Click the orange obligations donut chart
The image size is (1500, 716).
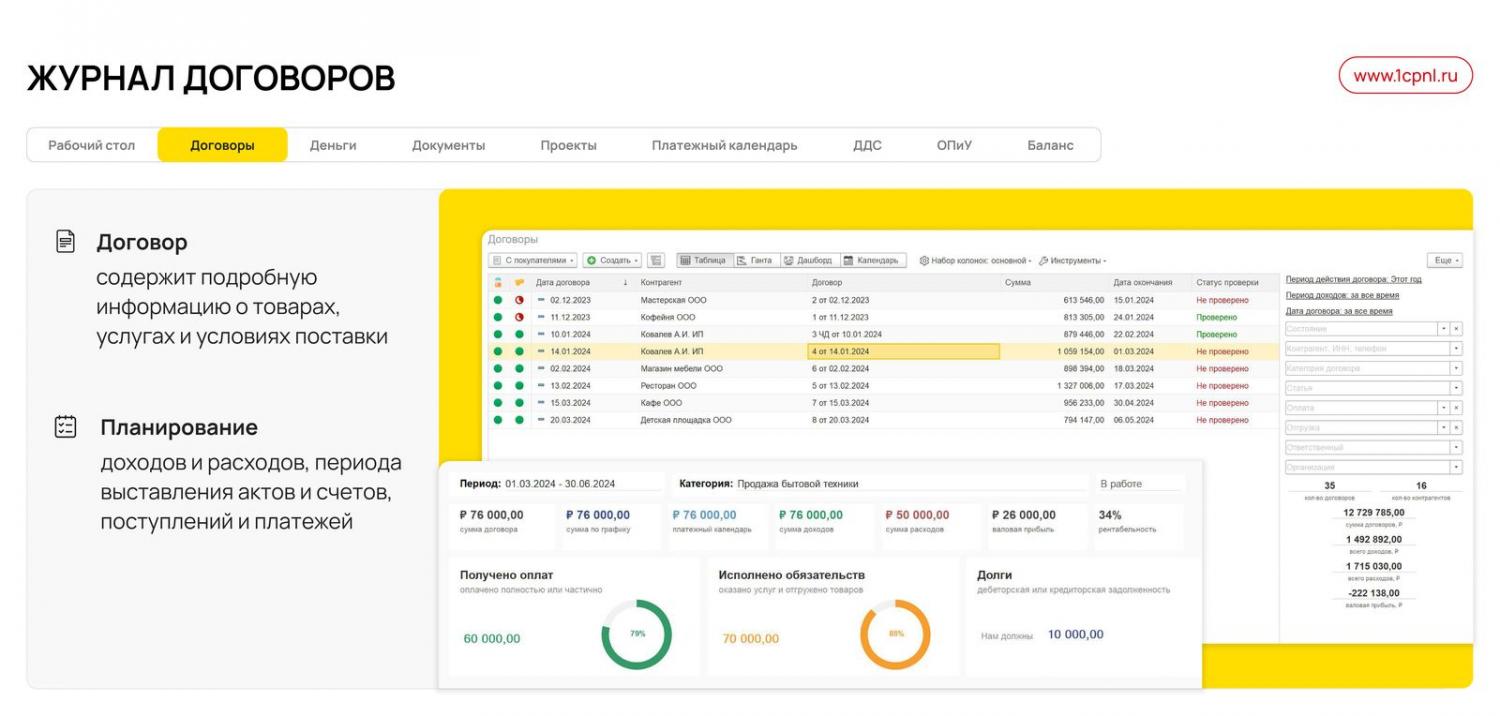895,634
